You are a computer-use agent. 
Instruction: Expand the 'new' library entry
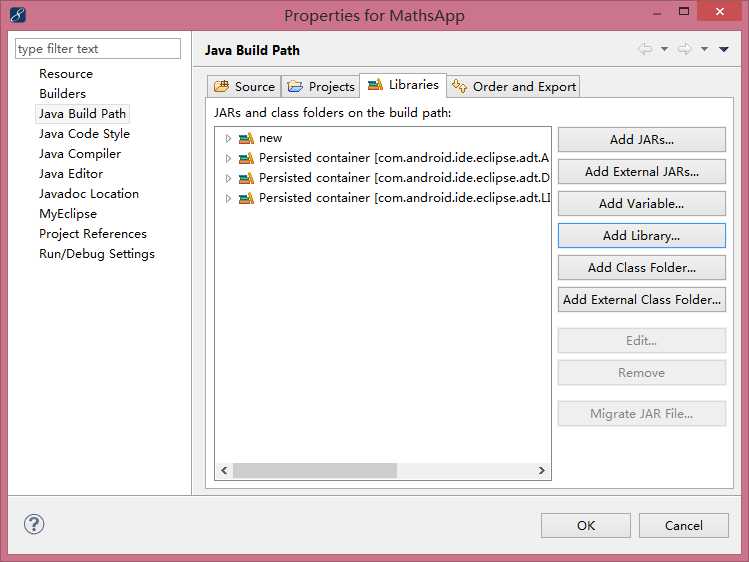click(x=228, y=138)
